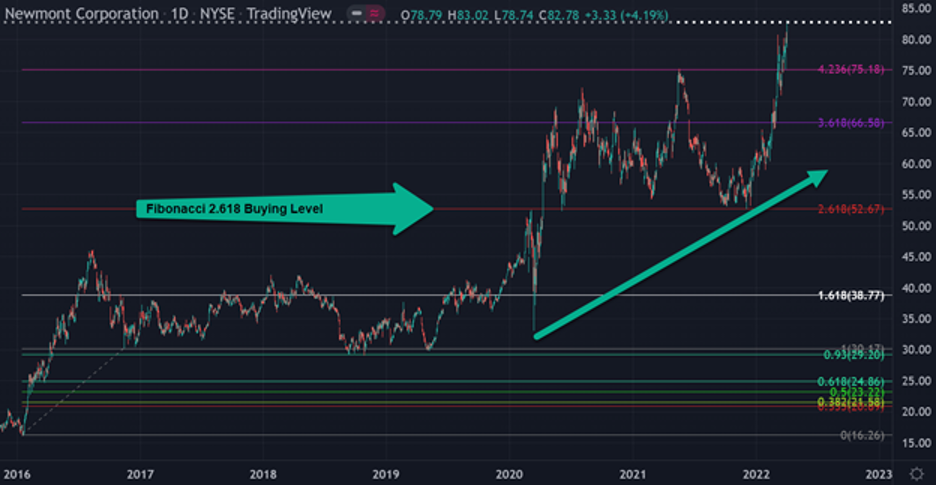Click the 35.00 price axis label
The image size is (936, 486).
(916, 319)
